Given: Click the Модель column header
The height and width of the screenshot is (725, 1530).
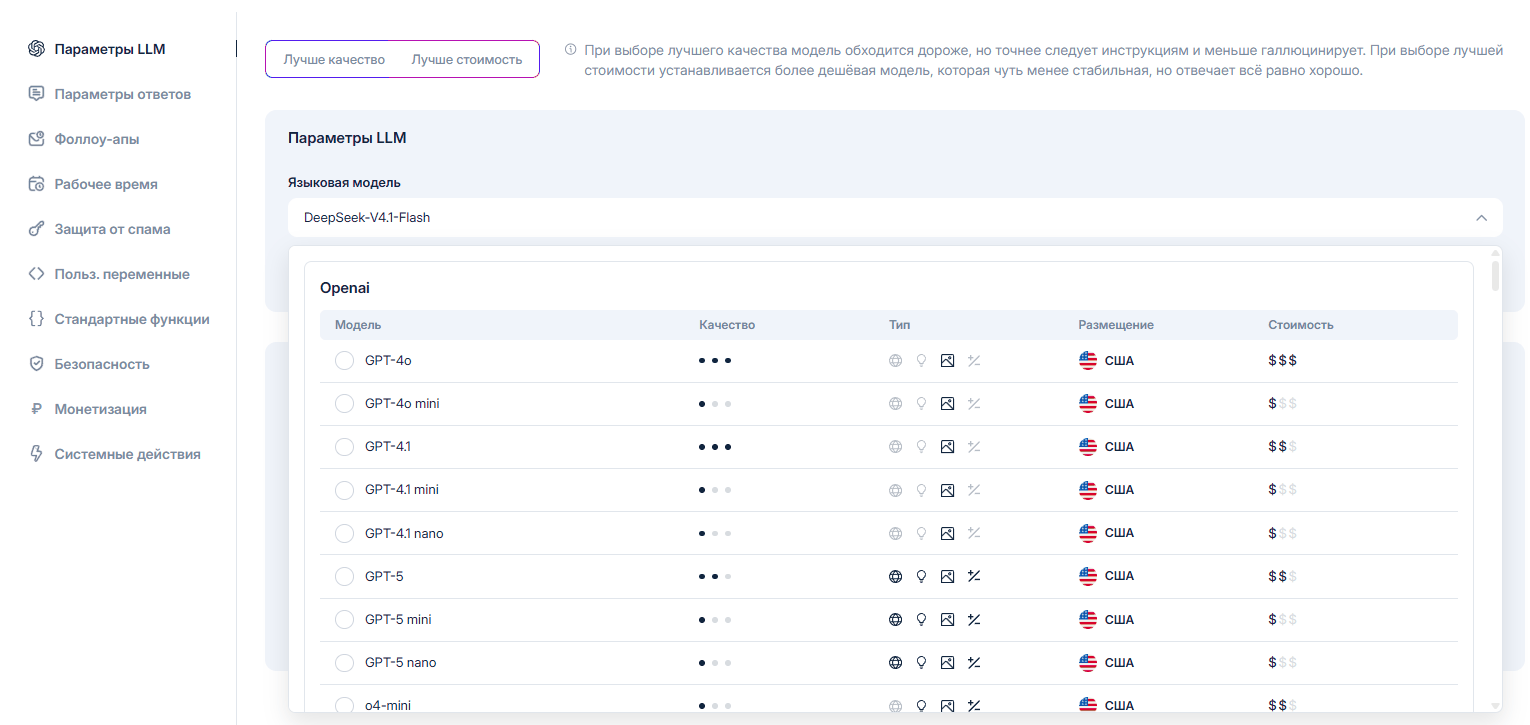Looking at the screenshot, I should click(358, 325).
